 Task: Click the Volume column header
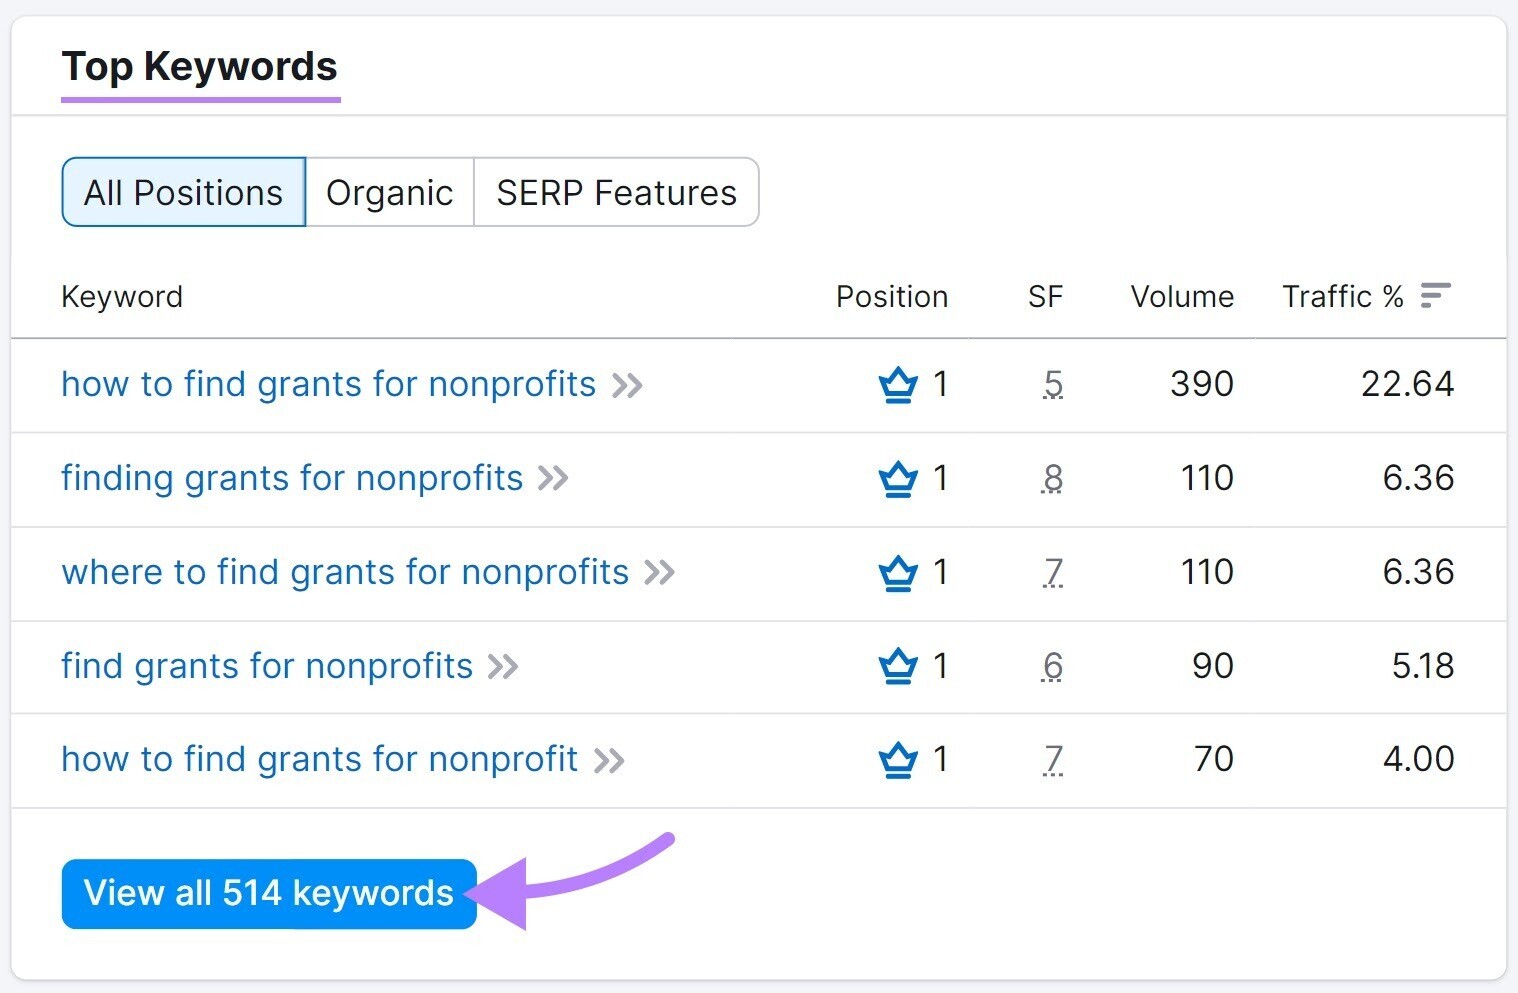pyautogui.click(x=1182, y=295)
